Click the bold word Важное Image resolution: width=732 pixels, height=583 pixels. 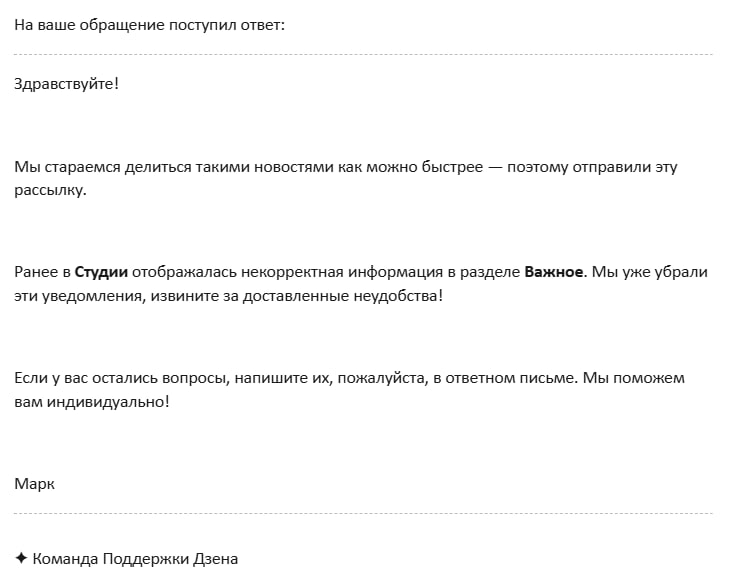click(x=554, y=272)
